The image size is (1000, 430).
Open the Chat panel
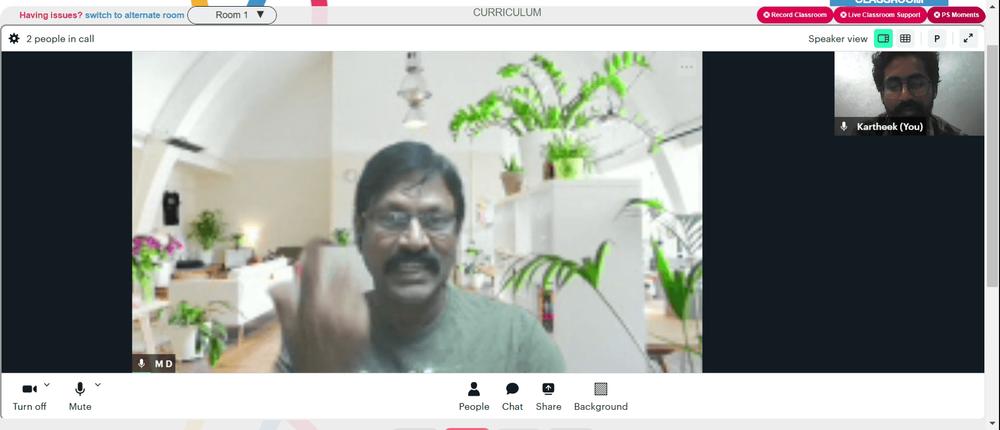[512, 396]
